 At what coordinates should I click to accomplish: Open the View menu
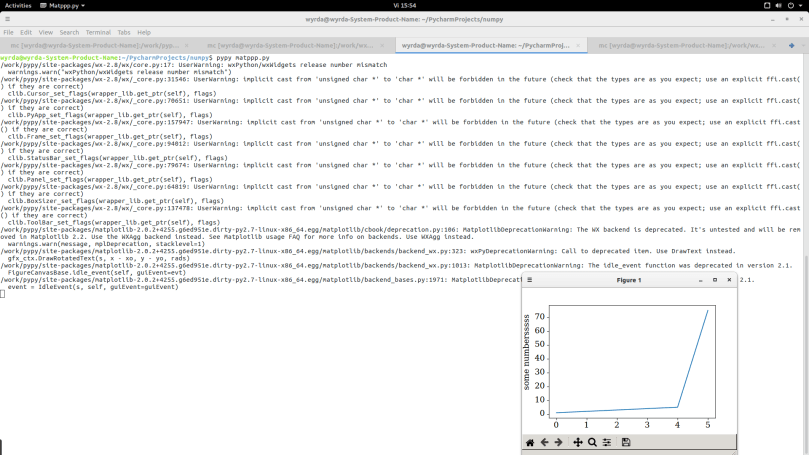45,32
